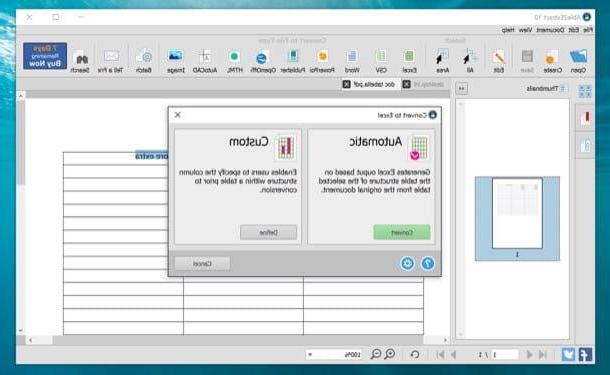Click the Facebook icon in the status bar
This screenshot has width=610, height=375.
point(585,354)
